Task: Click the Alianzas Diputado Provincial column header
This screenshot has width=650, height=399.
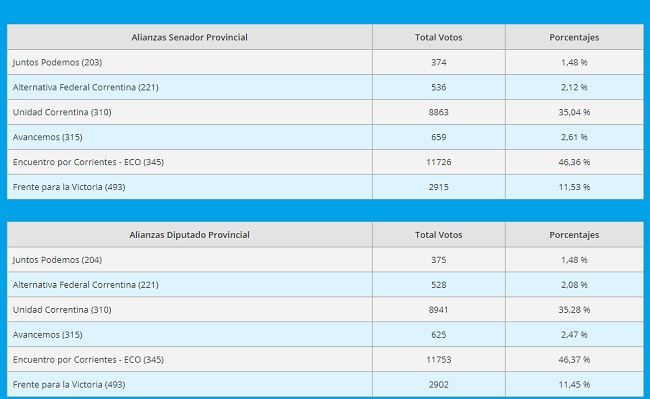Action: coord(189,235)
